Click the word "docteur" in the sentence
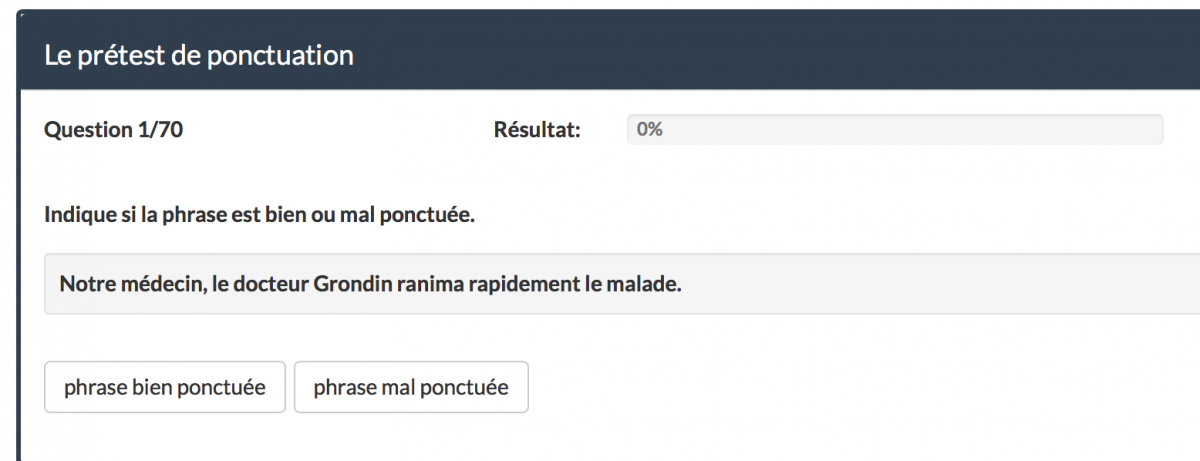Image resolution: width=1200 pixels, height=461 pixels. (x=272, y=283)
